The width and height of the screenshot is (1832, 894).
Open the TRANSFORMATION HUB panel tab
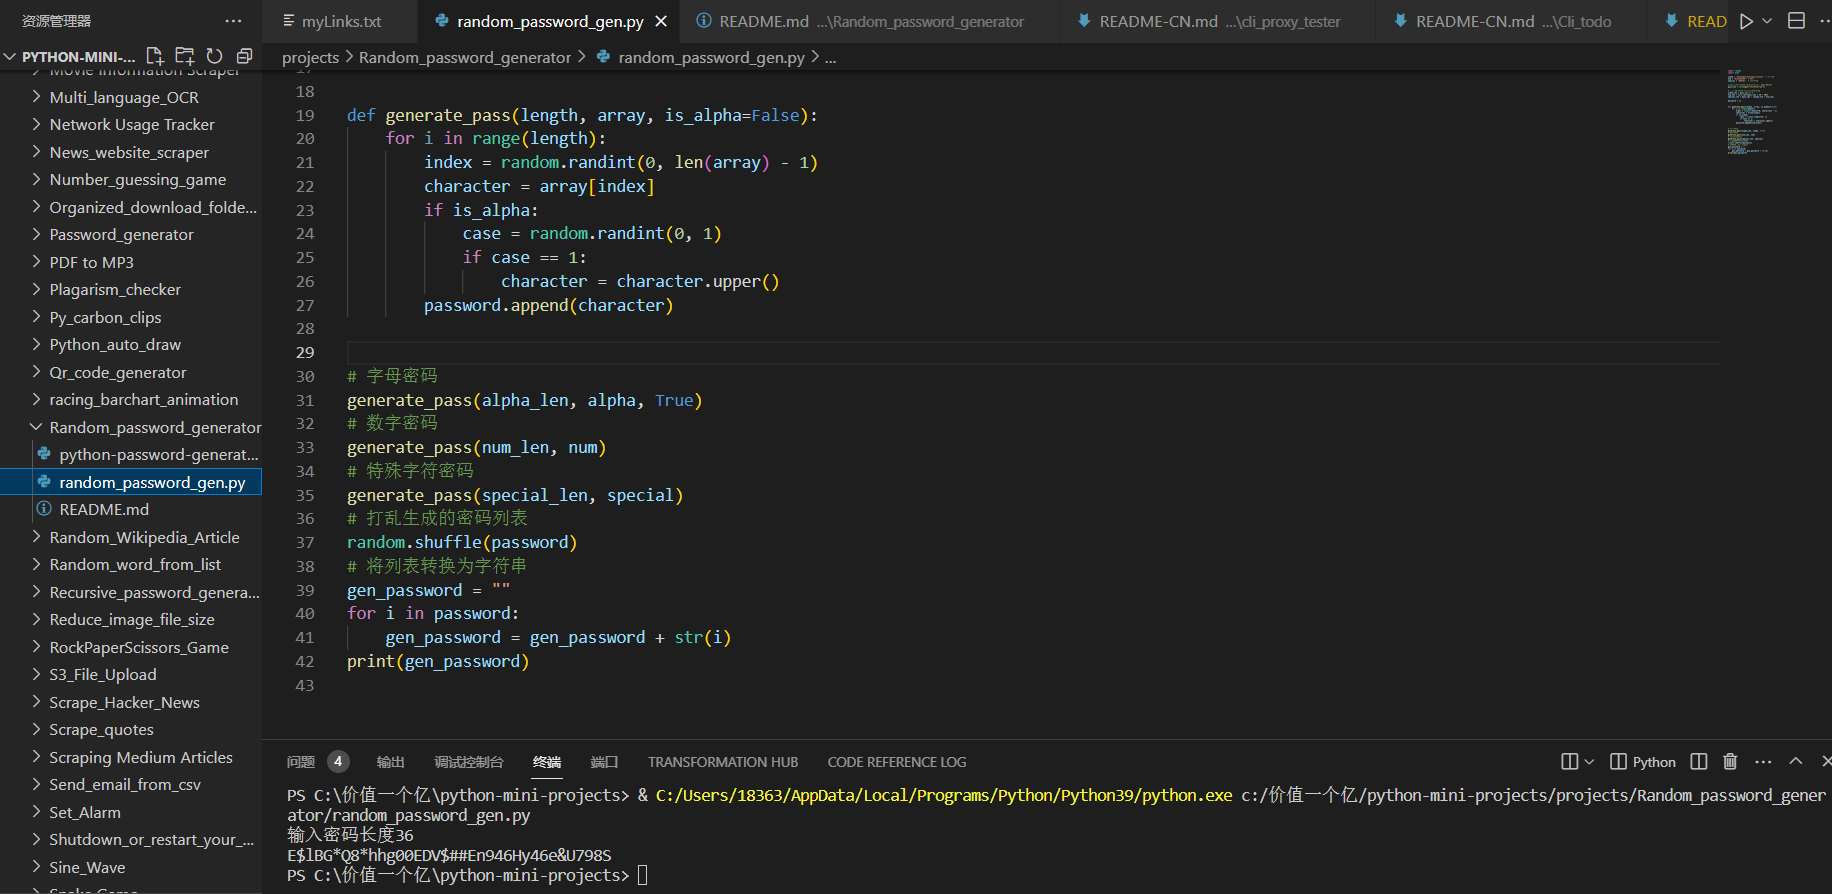[x=723, y=762]
